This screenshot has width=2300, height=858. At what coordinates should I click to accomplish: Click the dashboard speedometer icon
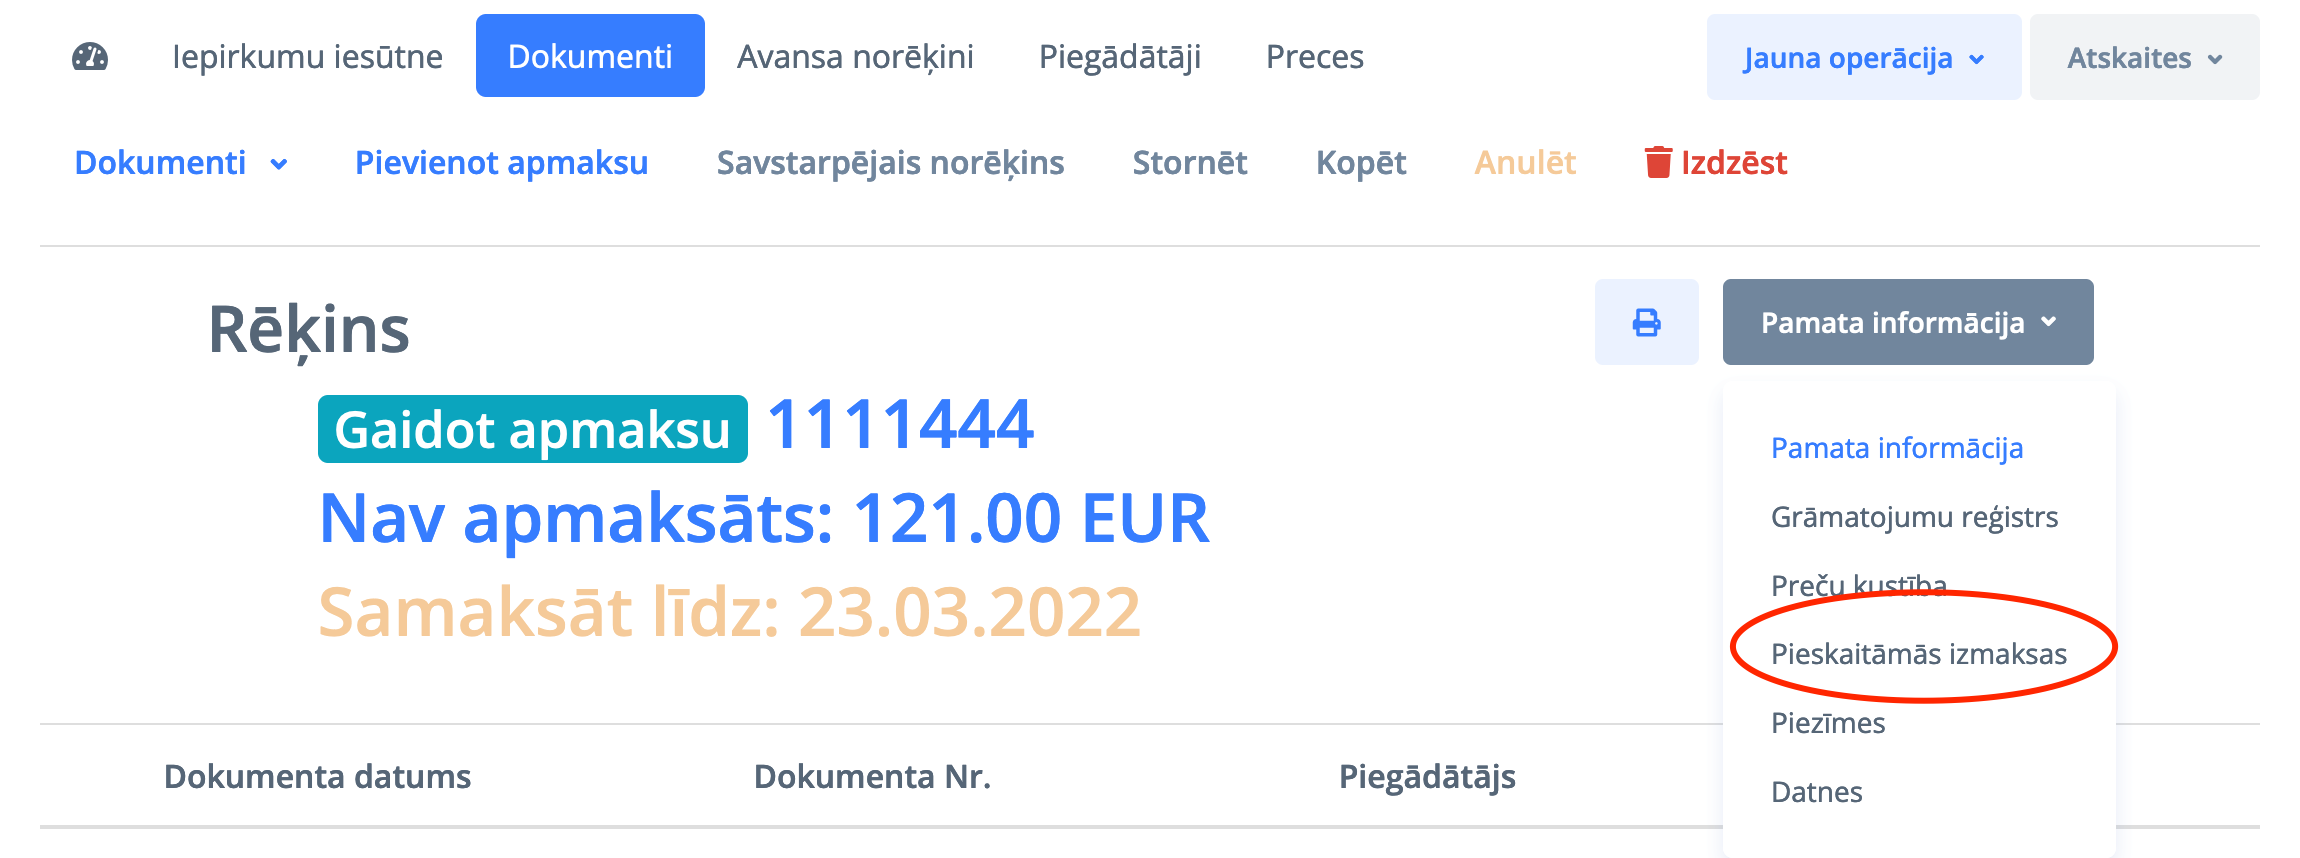click(90, 57)
